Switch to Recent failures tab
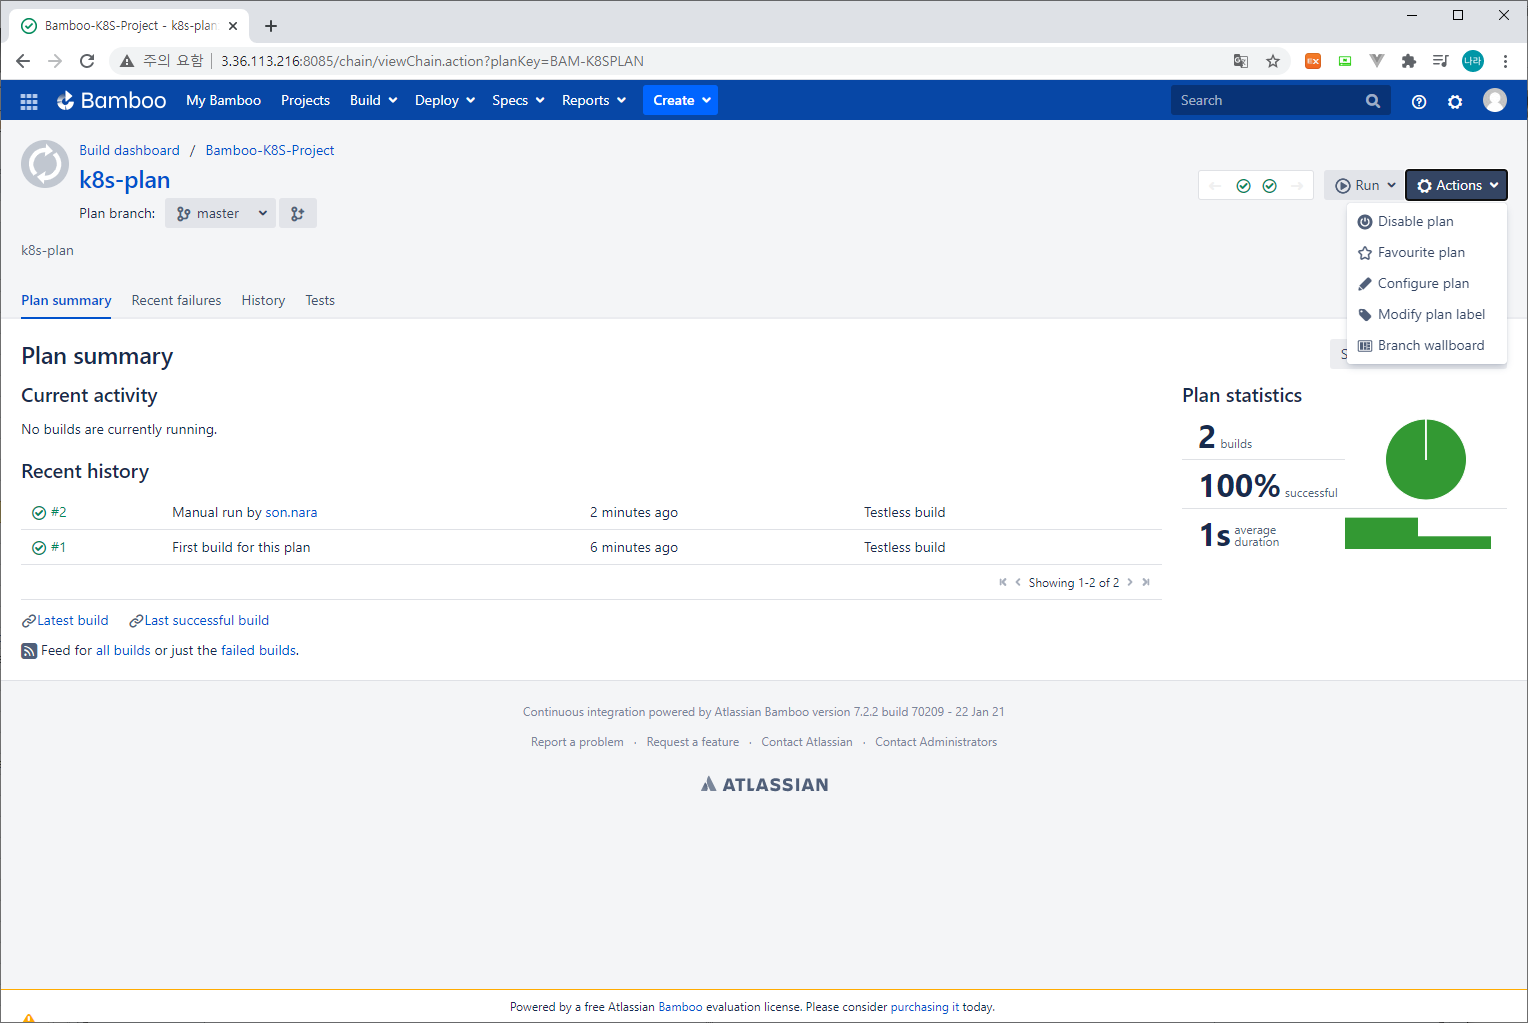The height and width of the screenshot is (1023, 1528). [x=176, y=300]
